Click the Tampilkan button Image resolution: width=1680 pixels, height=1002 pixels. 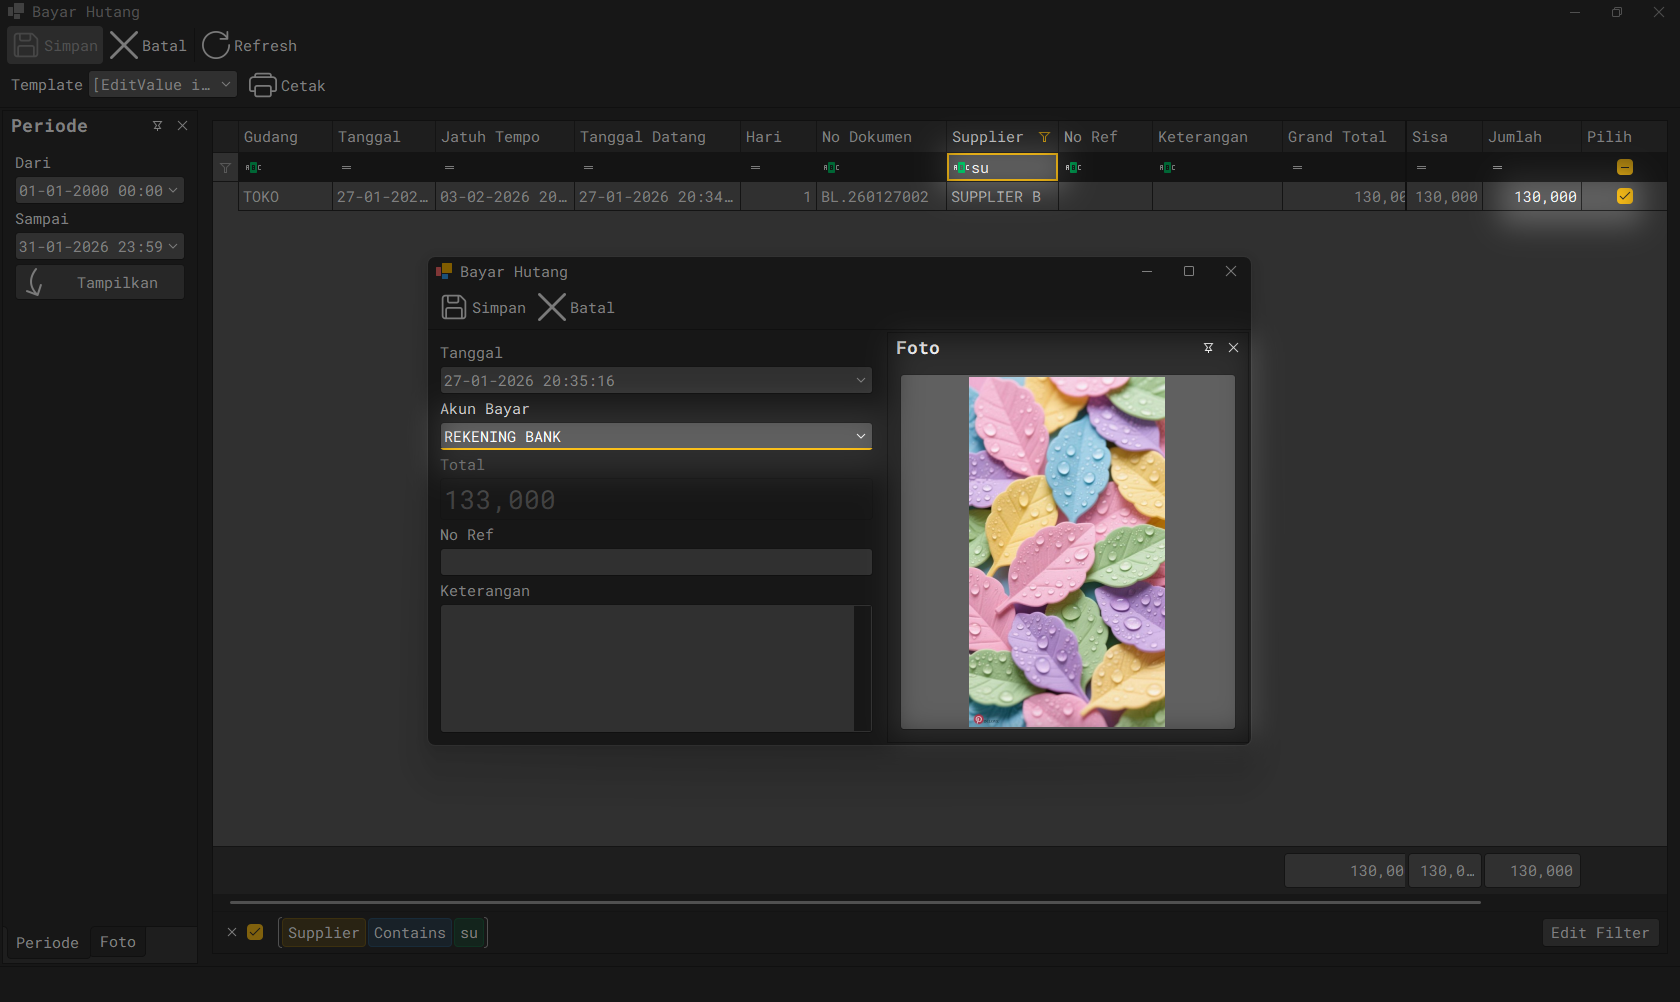[x=100, y=283]
